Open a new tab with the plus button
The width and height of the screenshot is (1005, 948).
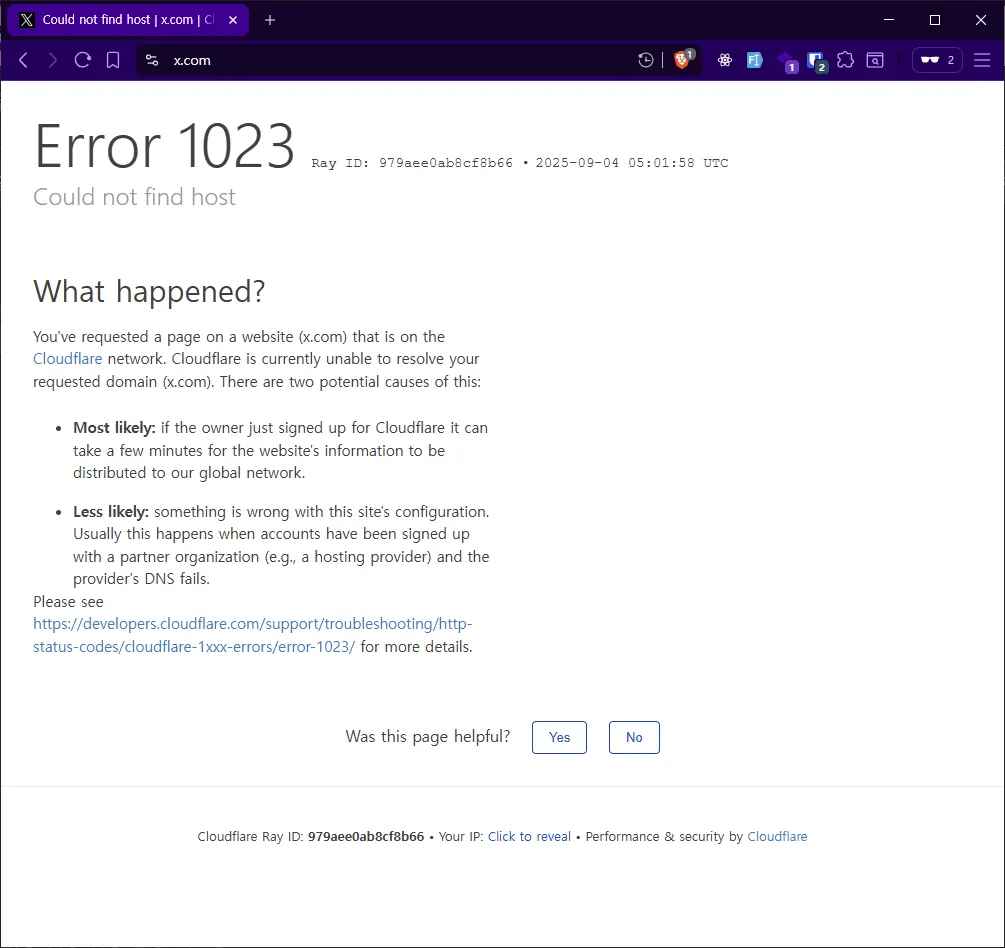point(270,21)
